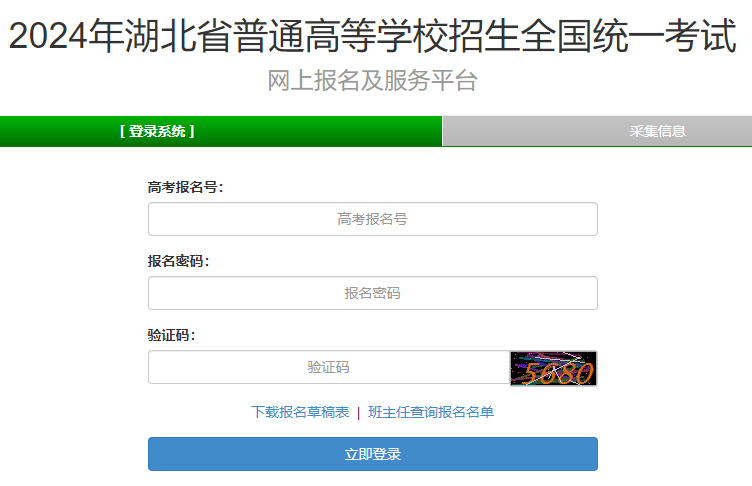This screenshot has width=752, height=486.
Task: Click the 验证码 placeholder text
Action: [329, 367]
